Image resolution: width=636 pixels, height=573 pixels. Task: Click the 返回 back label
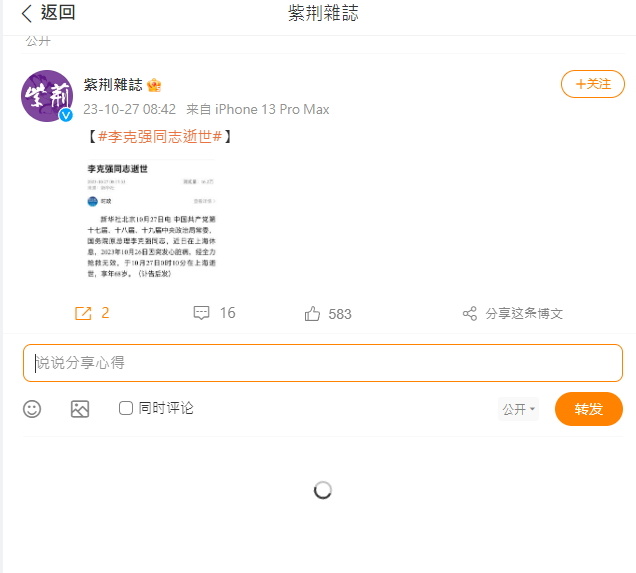tap(58, 13)
